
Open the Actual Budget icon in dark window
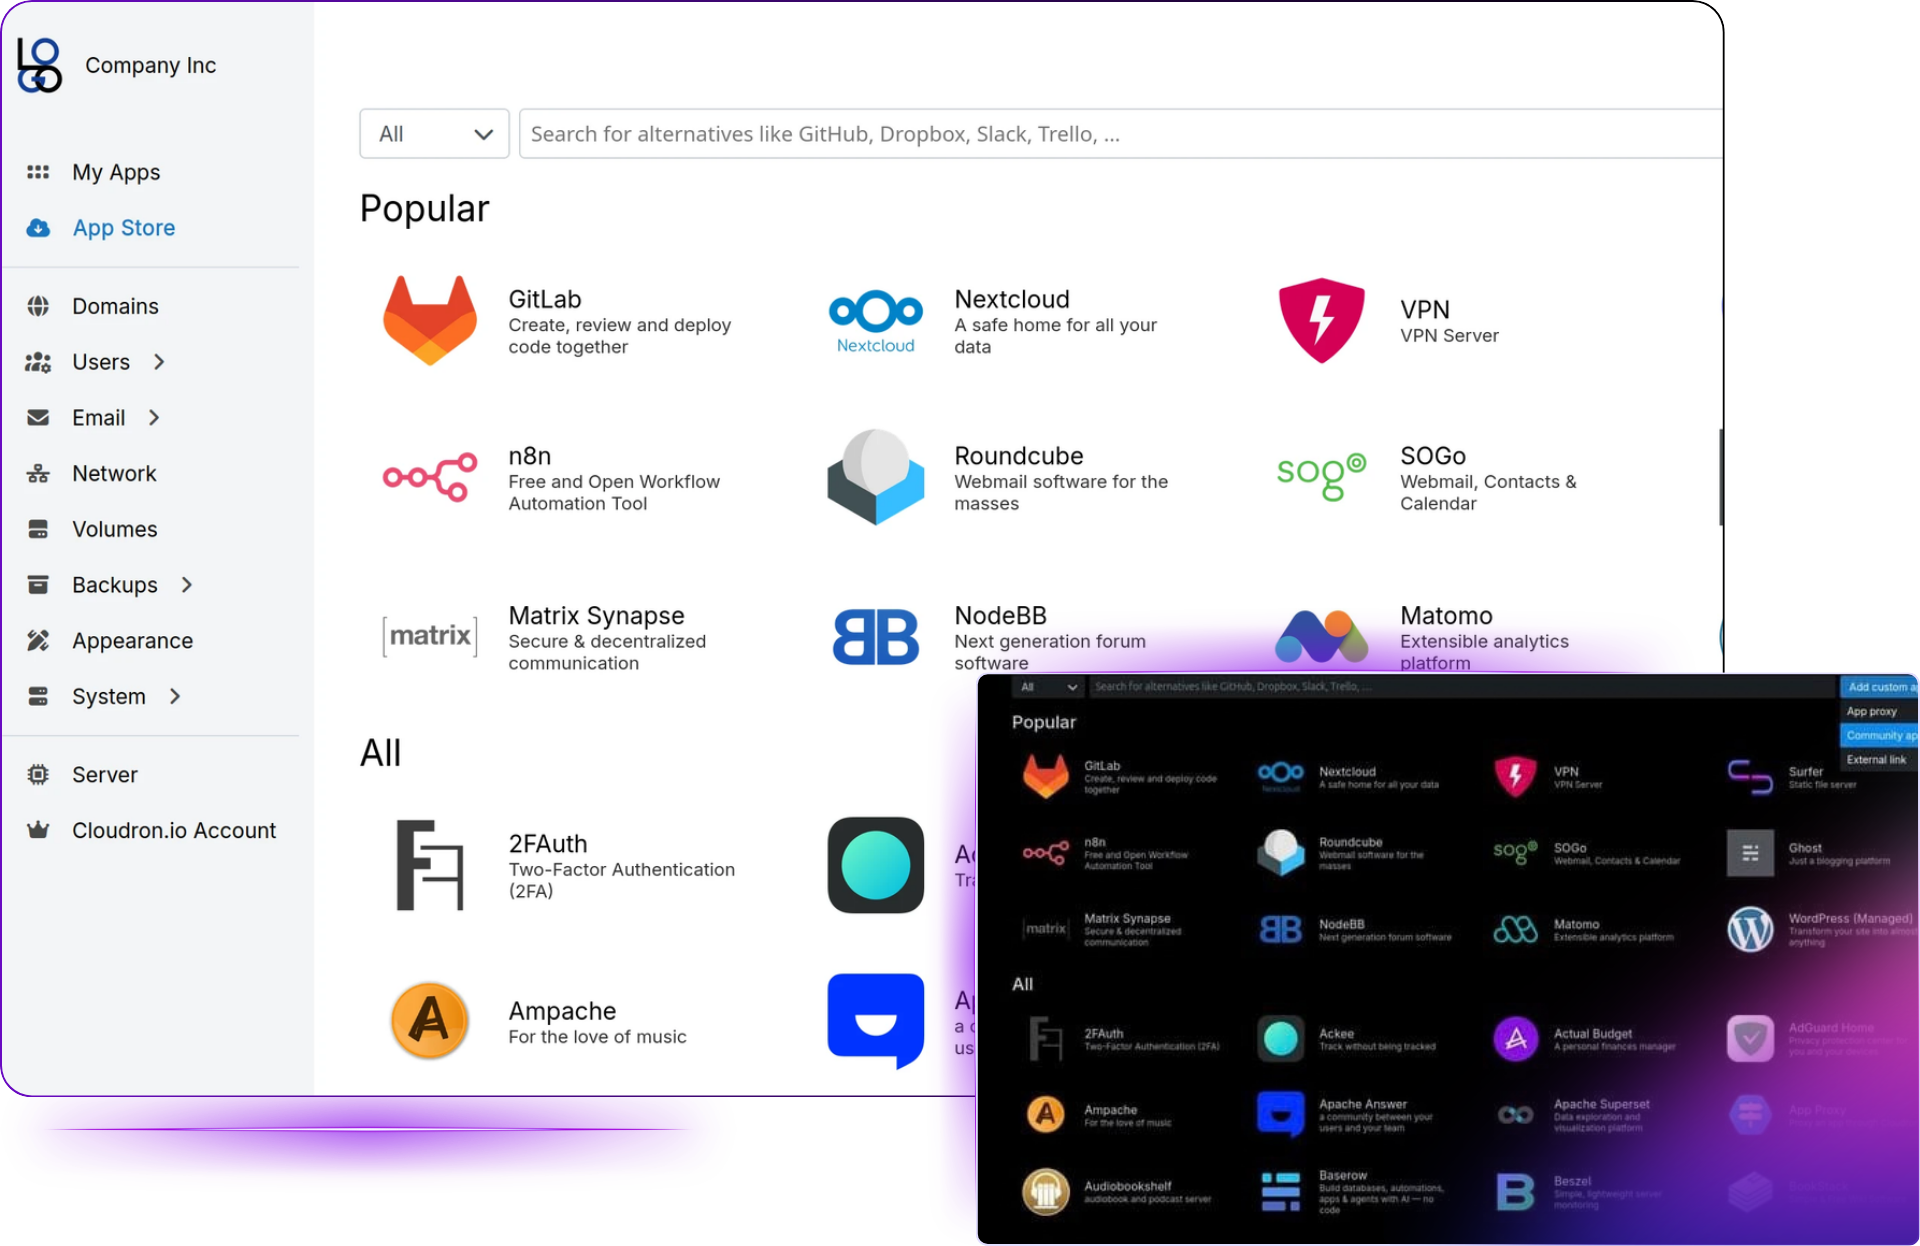click(x=1516, y=1039)
